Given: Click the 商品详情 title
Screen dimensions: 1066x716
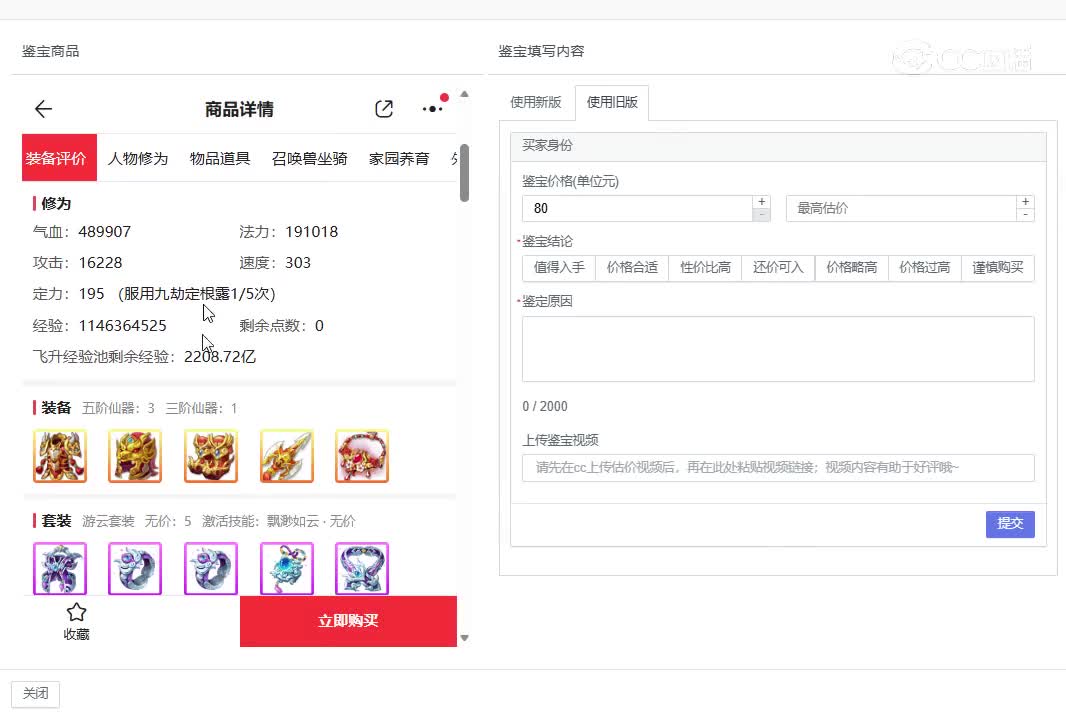Looking at the screenshot, I should (239, 109).
